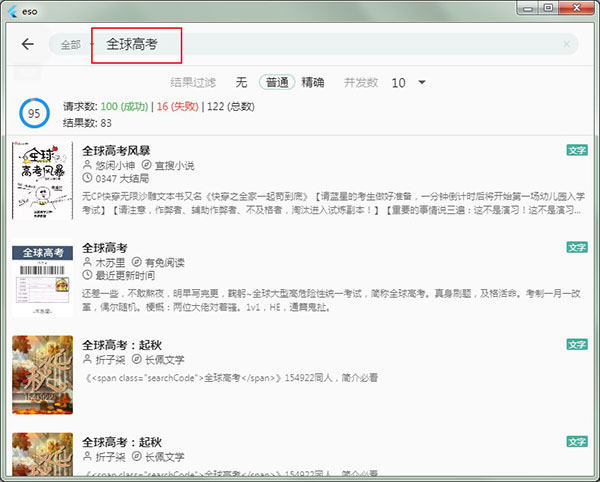Click the latest chapter 0347 大结局
Image resolution: width=600 pixels, height=482 pixels.
[122, 179]
